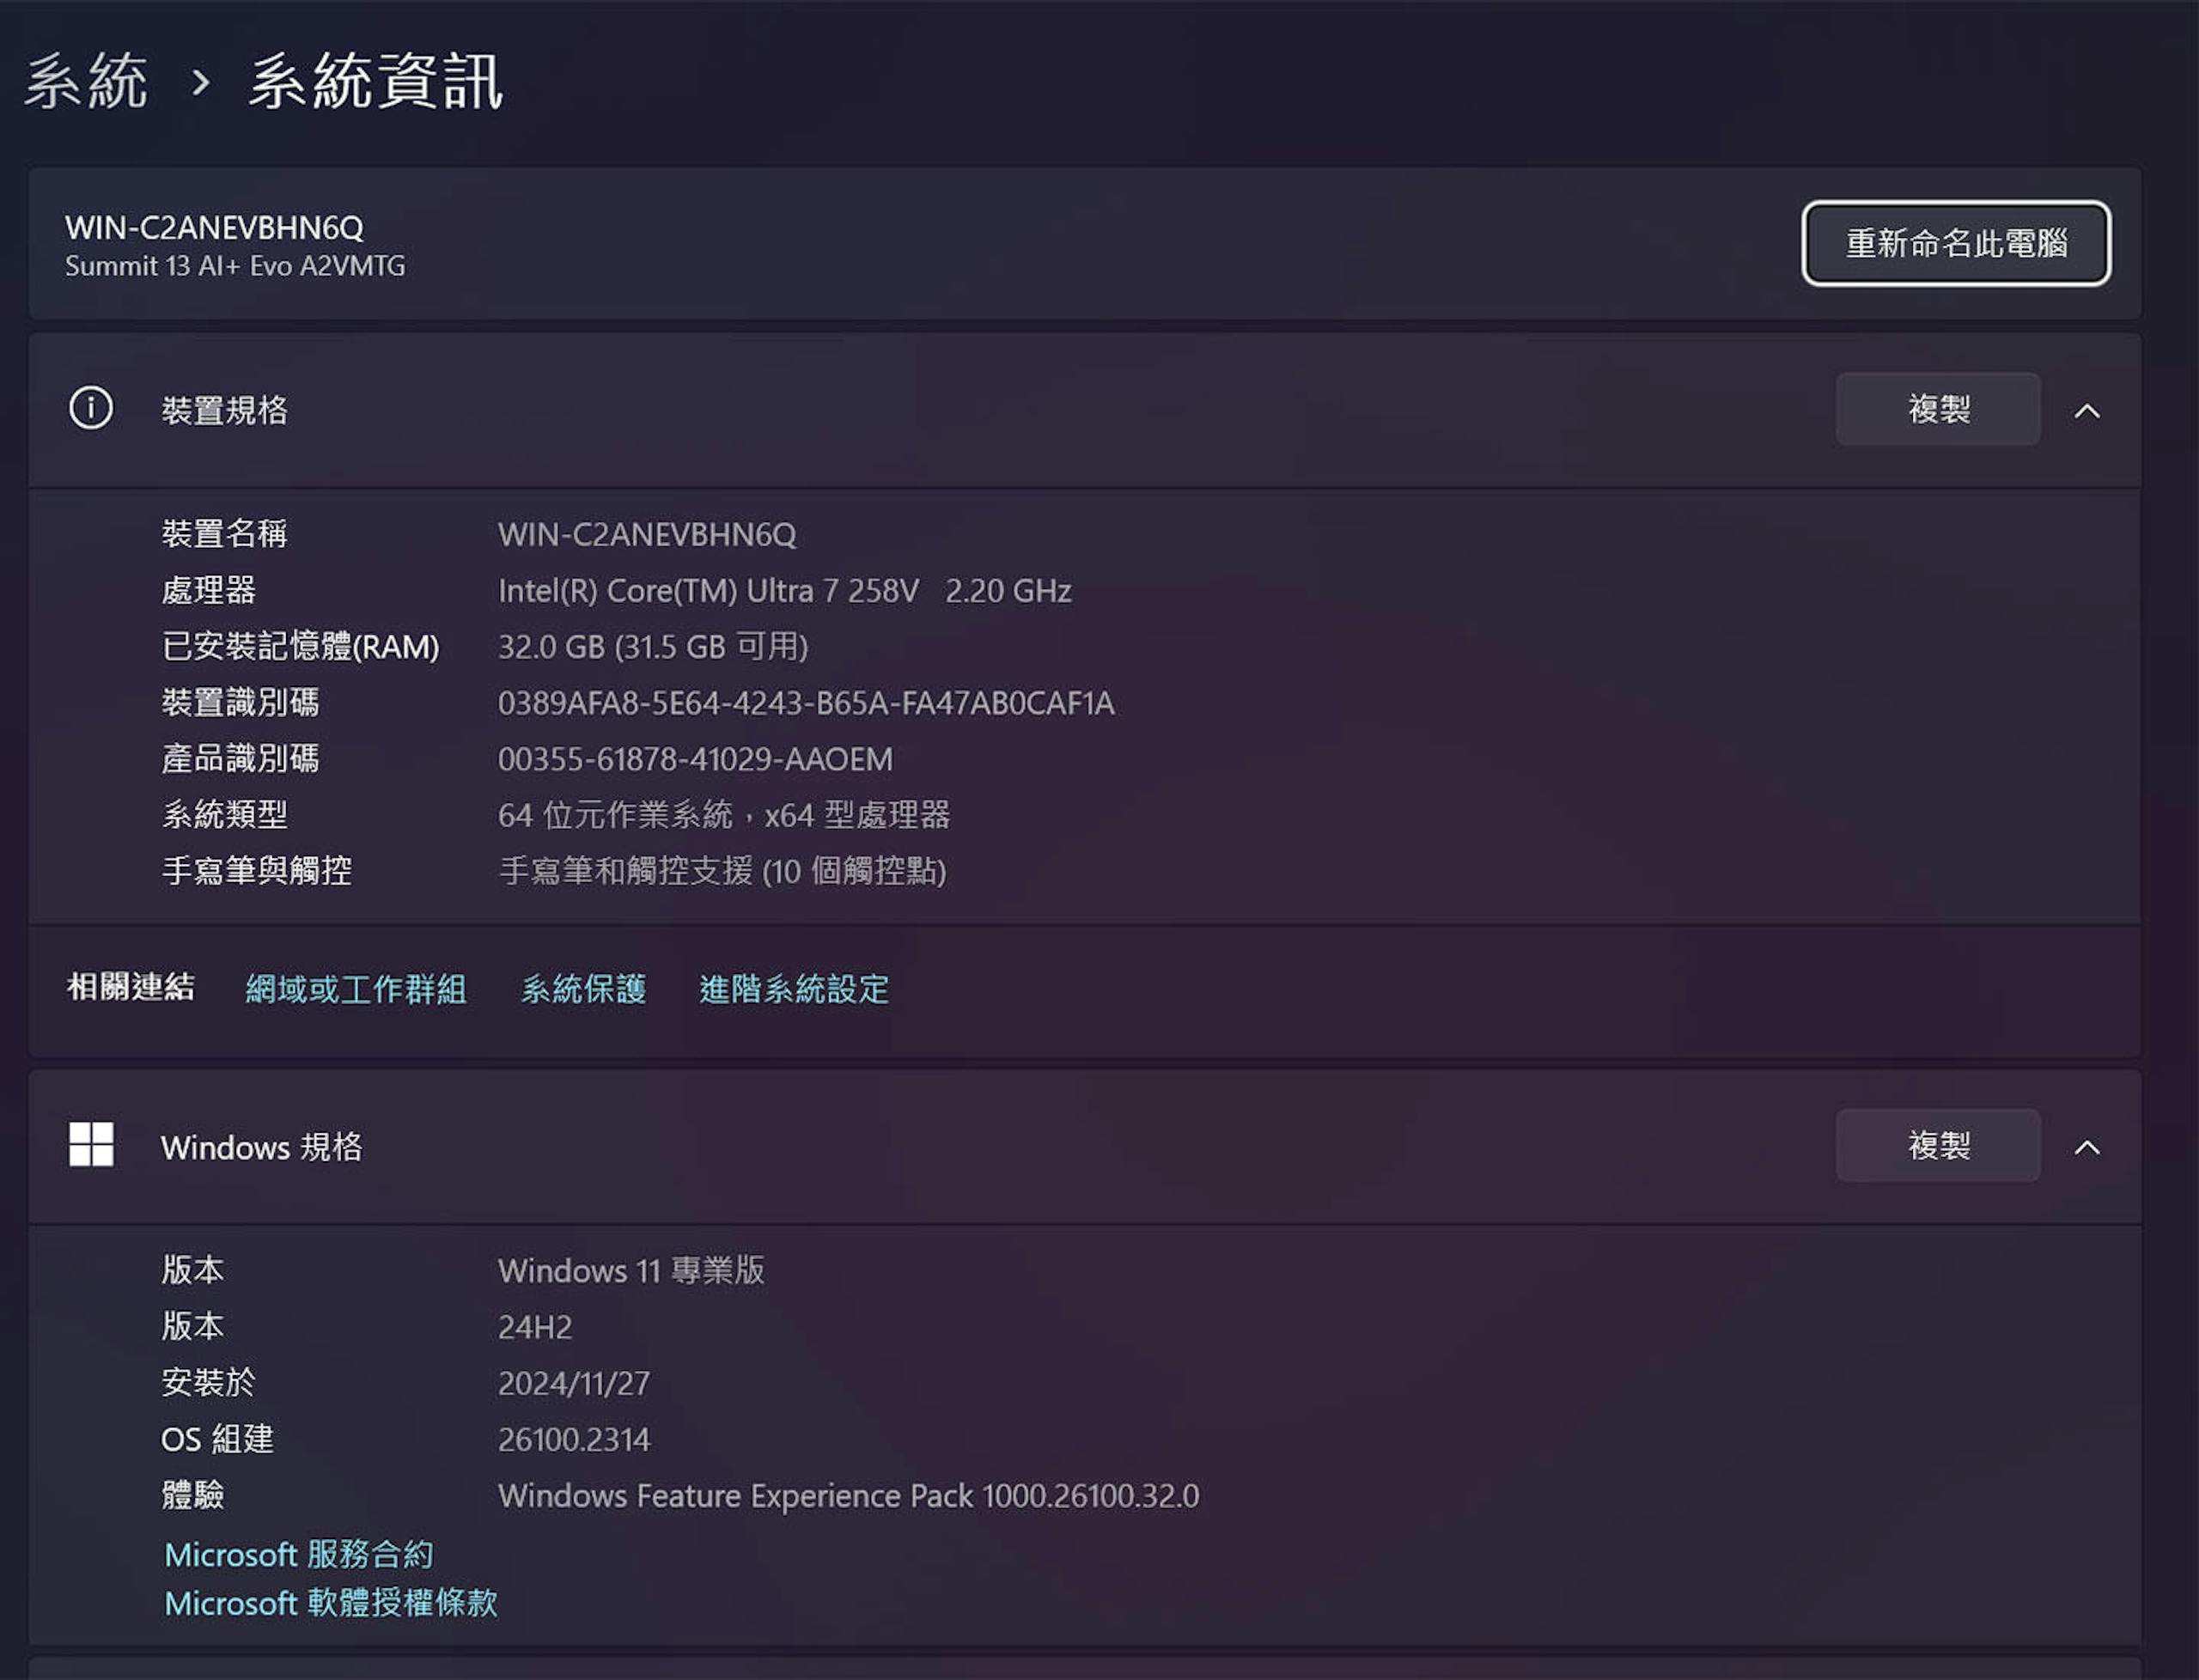Click the 系統類型 label
This screenshot has height=1680, width=2199.
click(x=225, y=815)
